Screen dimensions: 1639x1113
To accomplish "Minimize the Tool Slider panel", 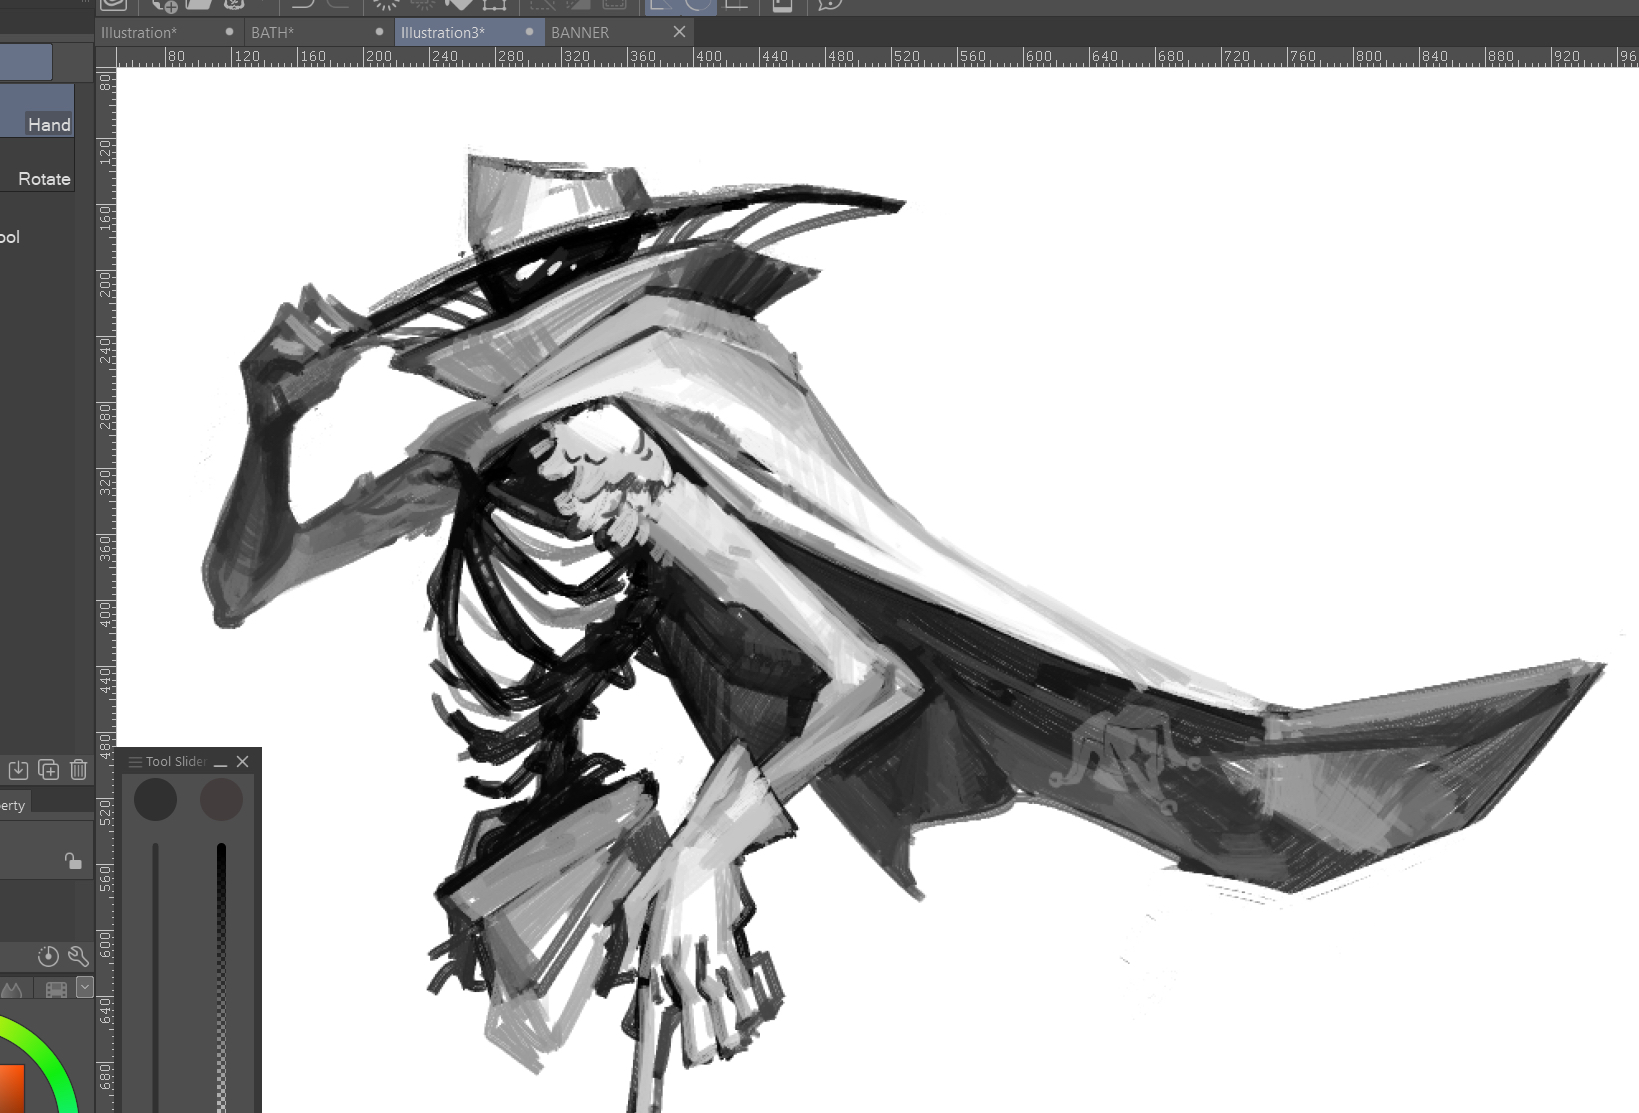I will coord(220,762).
